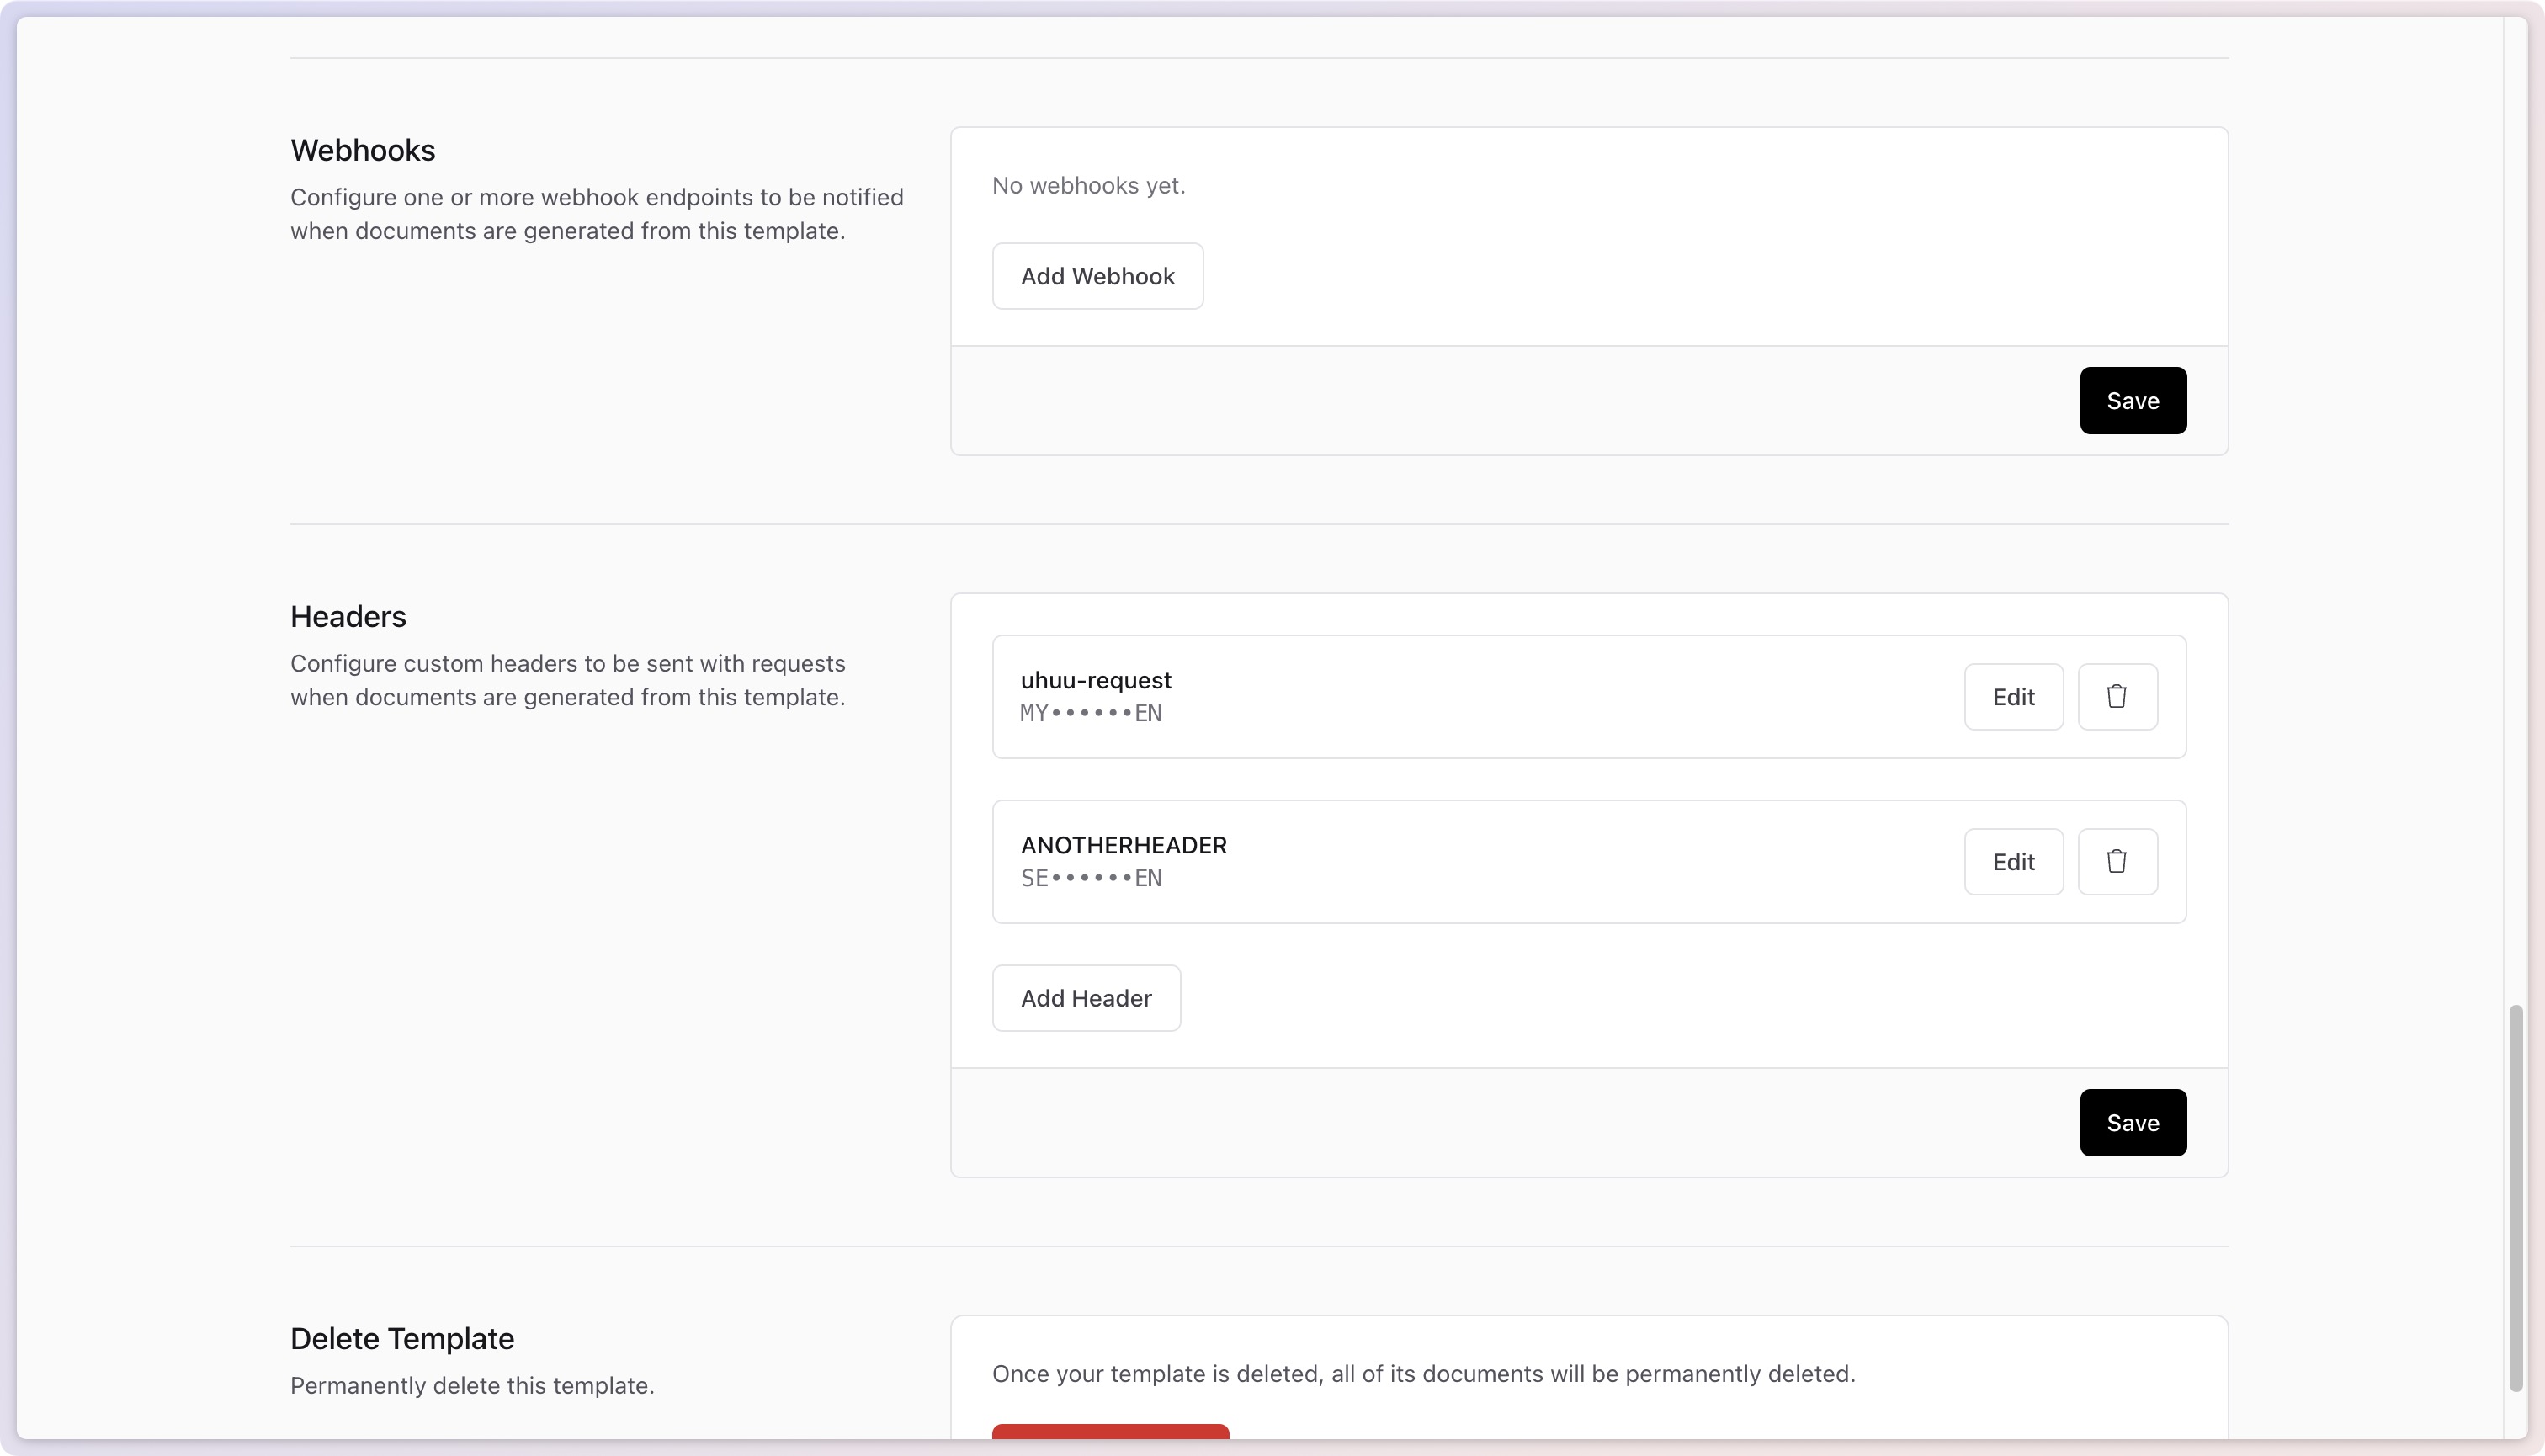The image size is (2545, 1456).
Task: Click the masked value MY••••••EN
Action: click(x=1090, y=714)
